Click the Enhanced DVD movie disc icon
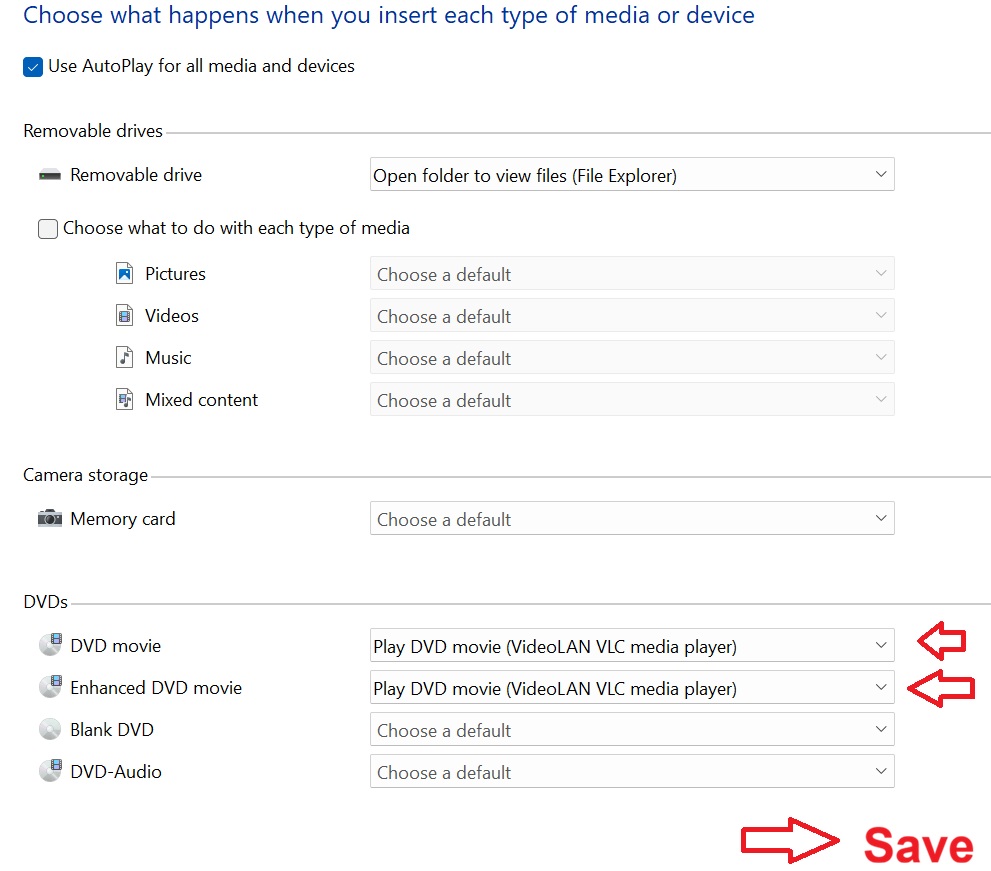The image size is (991, 871). click(x=51, y=687)
